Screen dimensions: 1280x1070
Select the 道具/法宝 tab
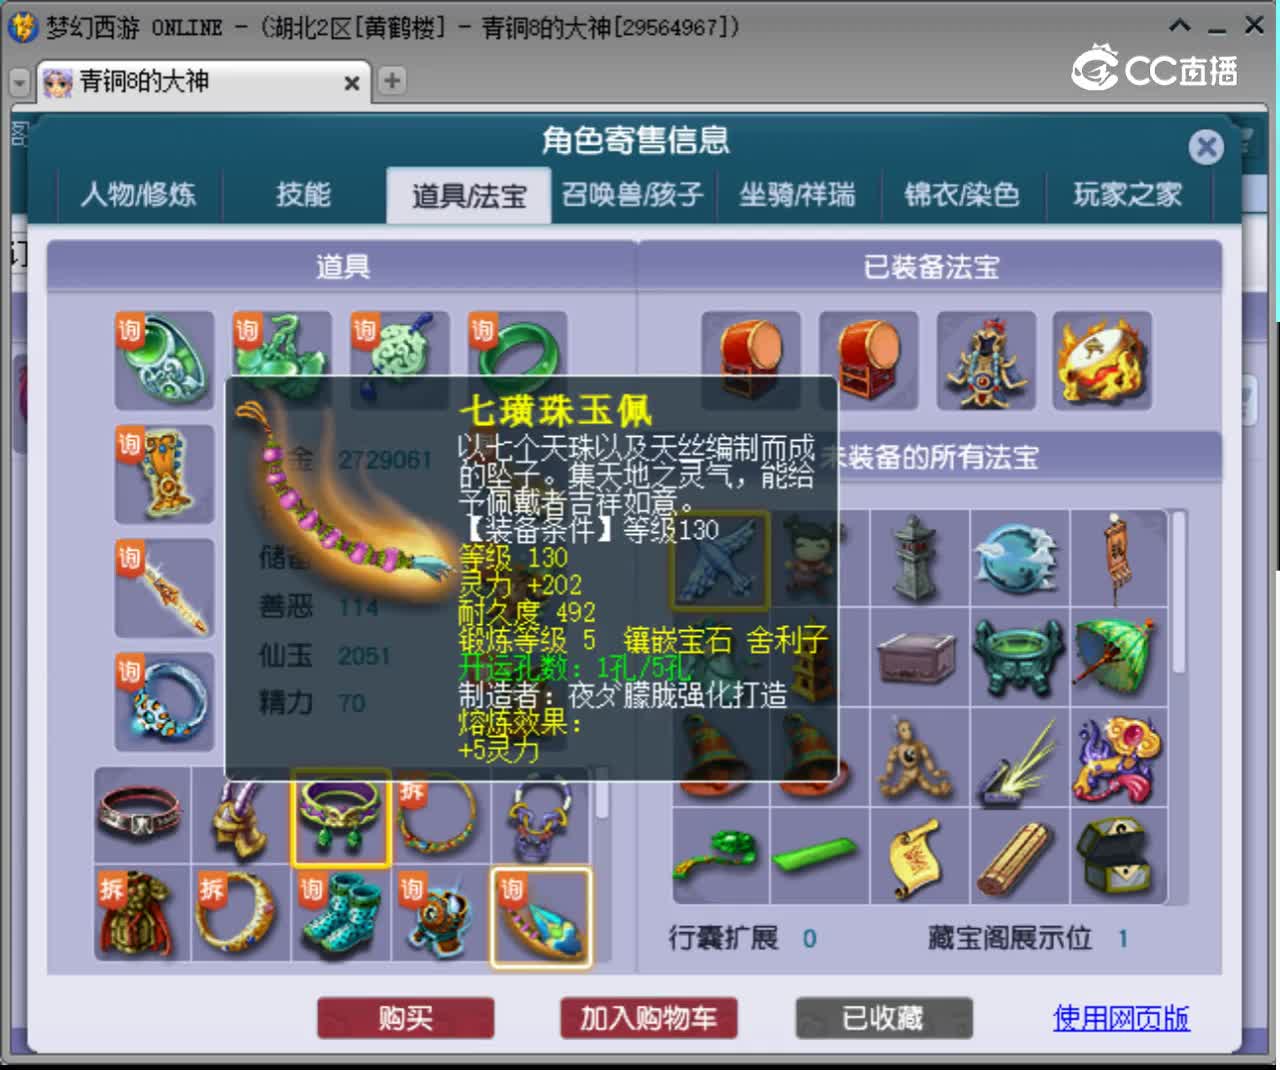coord(469,196)
